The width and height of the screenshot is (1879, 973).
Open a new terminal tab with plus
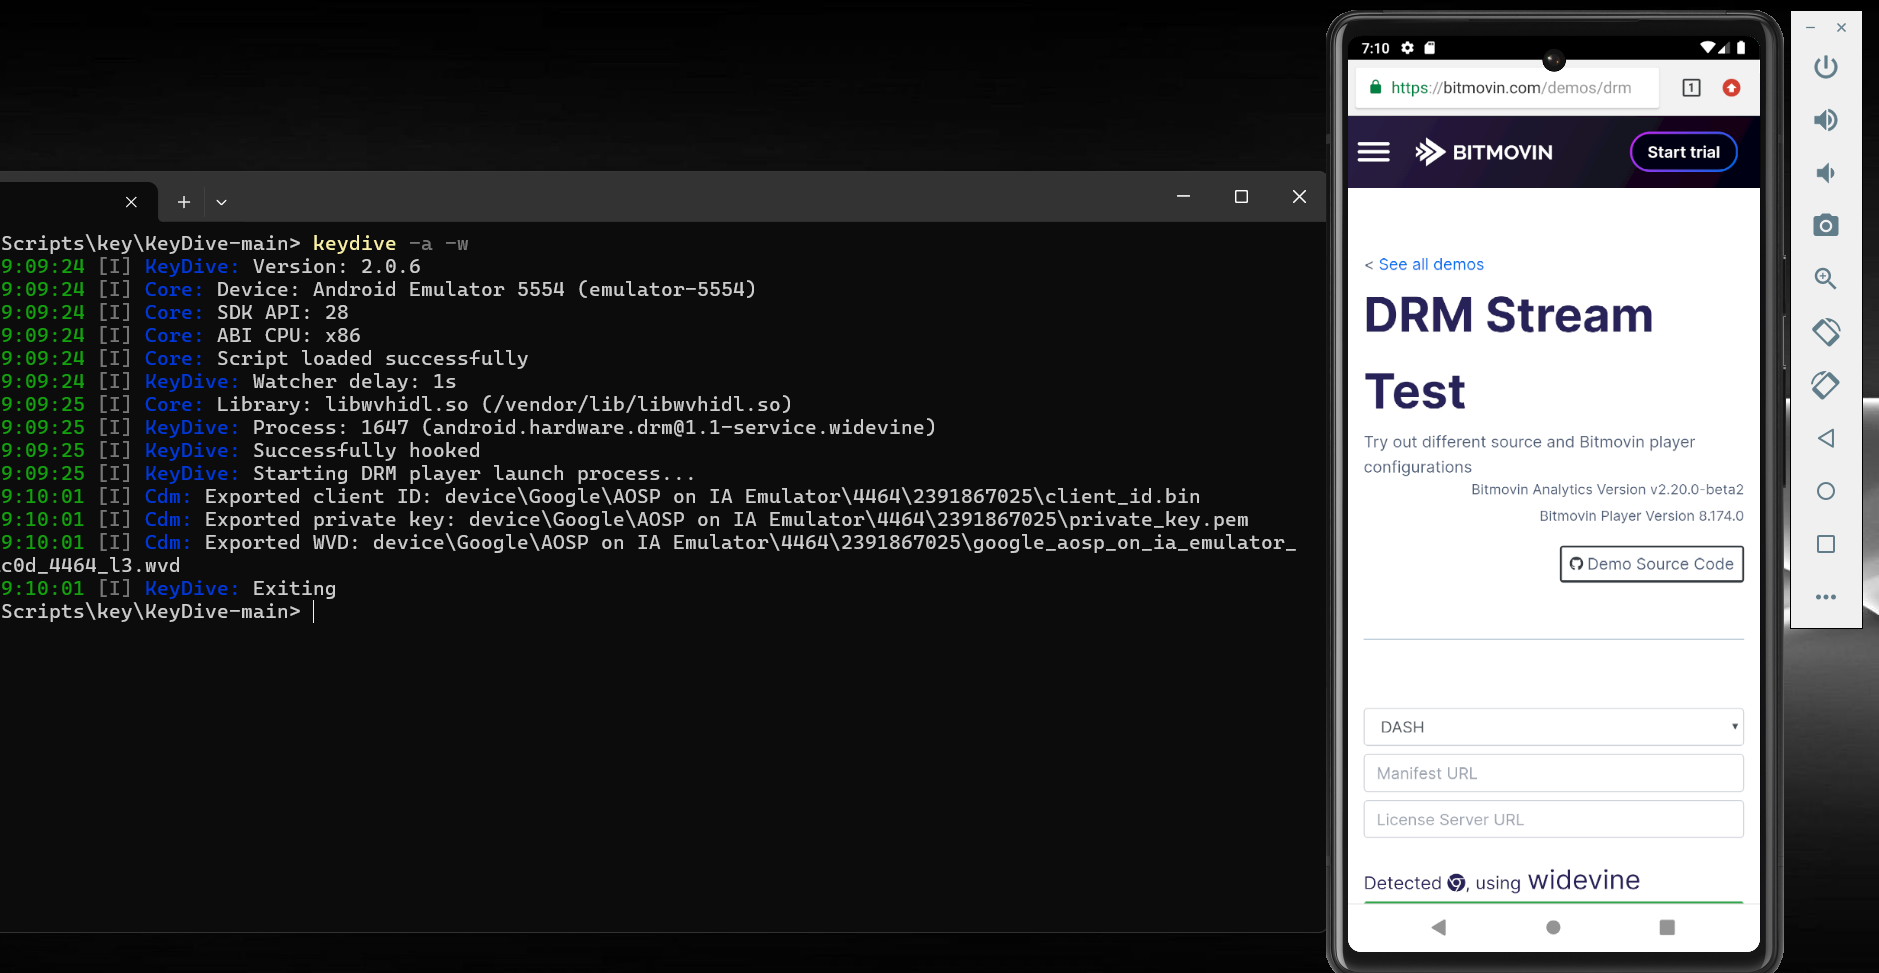point(184,202)
